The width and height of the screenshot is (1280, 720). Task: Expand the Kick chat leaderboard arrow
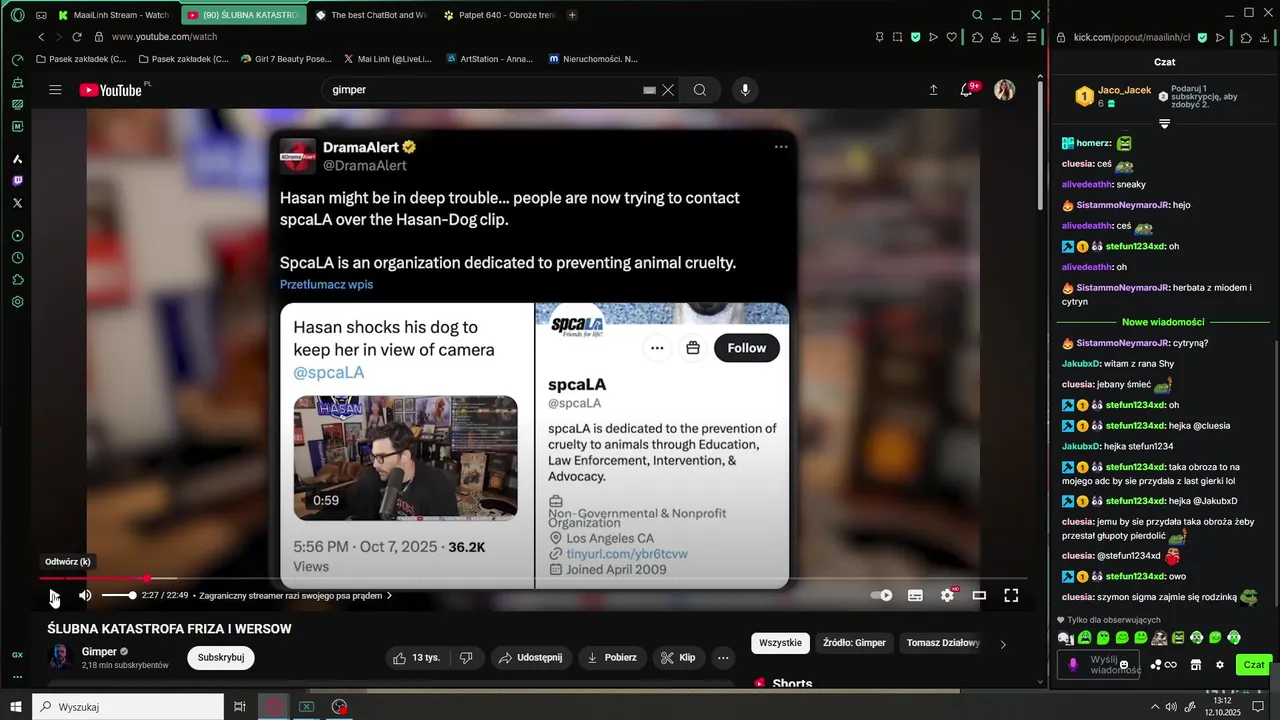[x=1164, y=124]
